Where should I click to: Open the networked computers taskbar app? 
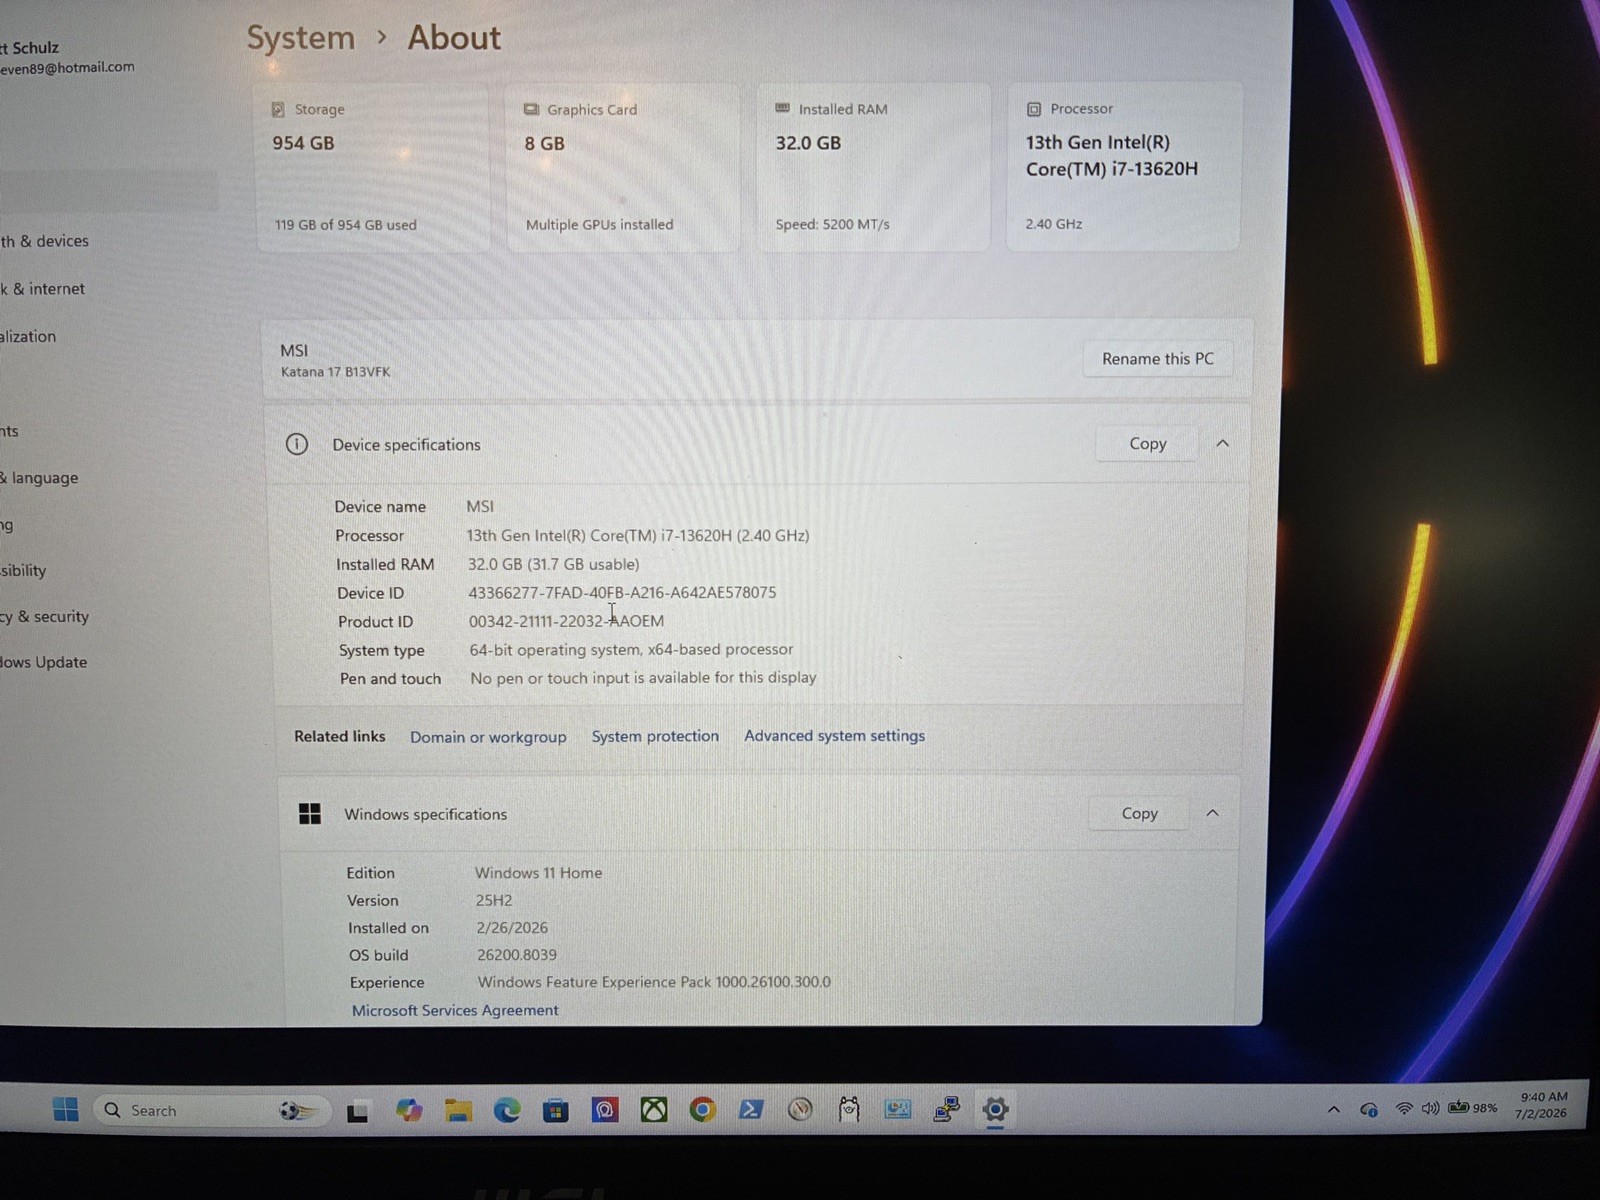(946, 1108)
